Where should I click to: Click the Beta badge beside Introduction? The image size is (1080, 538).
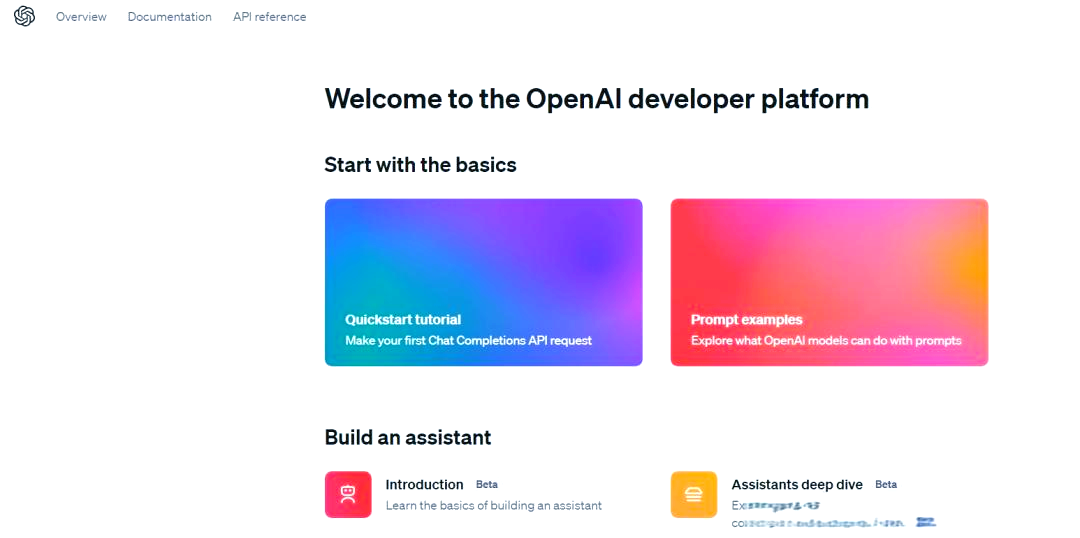coord(487,485)
